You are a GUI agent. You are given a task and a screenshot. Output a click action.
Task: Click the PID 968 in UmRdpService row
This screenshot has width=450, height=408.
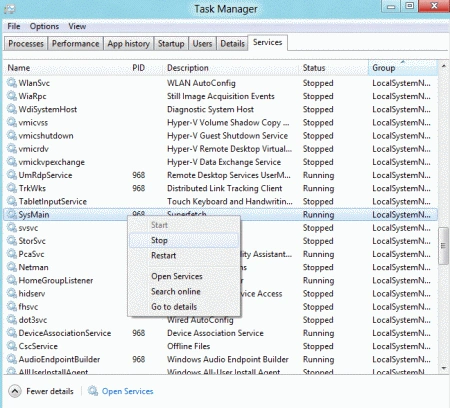[139, 175]
